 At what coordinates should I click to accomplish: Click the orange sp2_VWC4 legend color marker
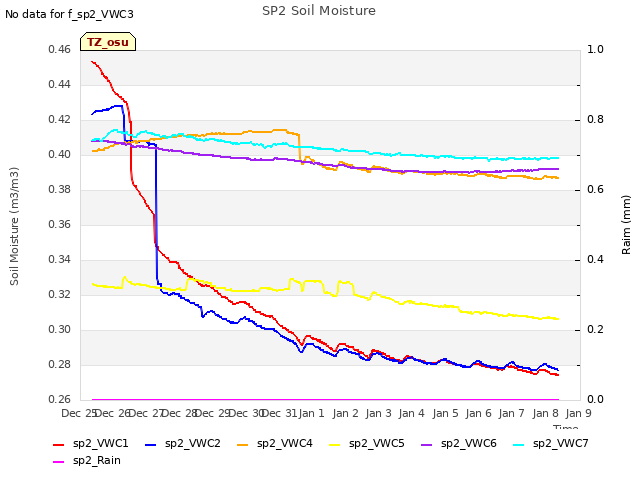pos(243,444)
